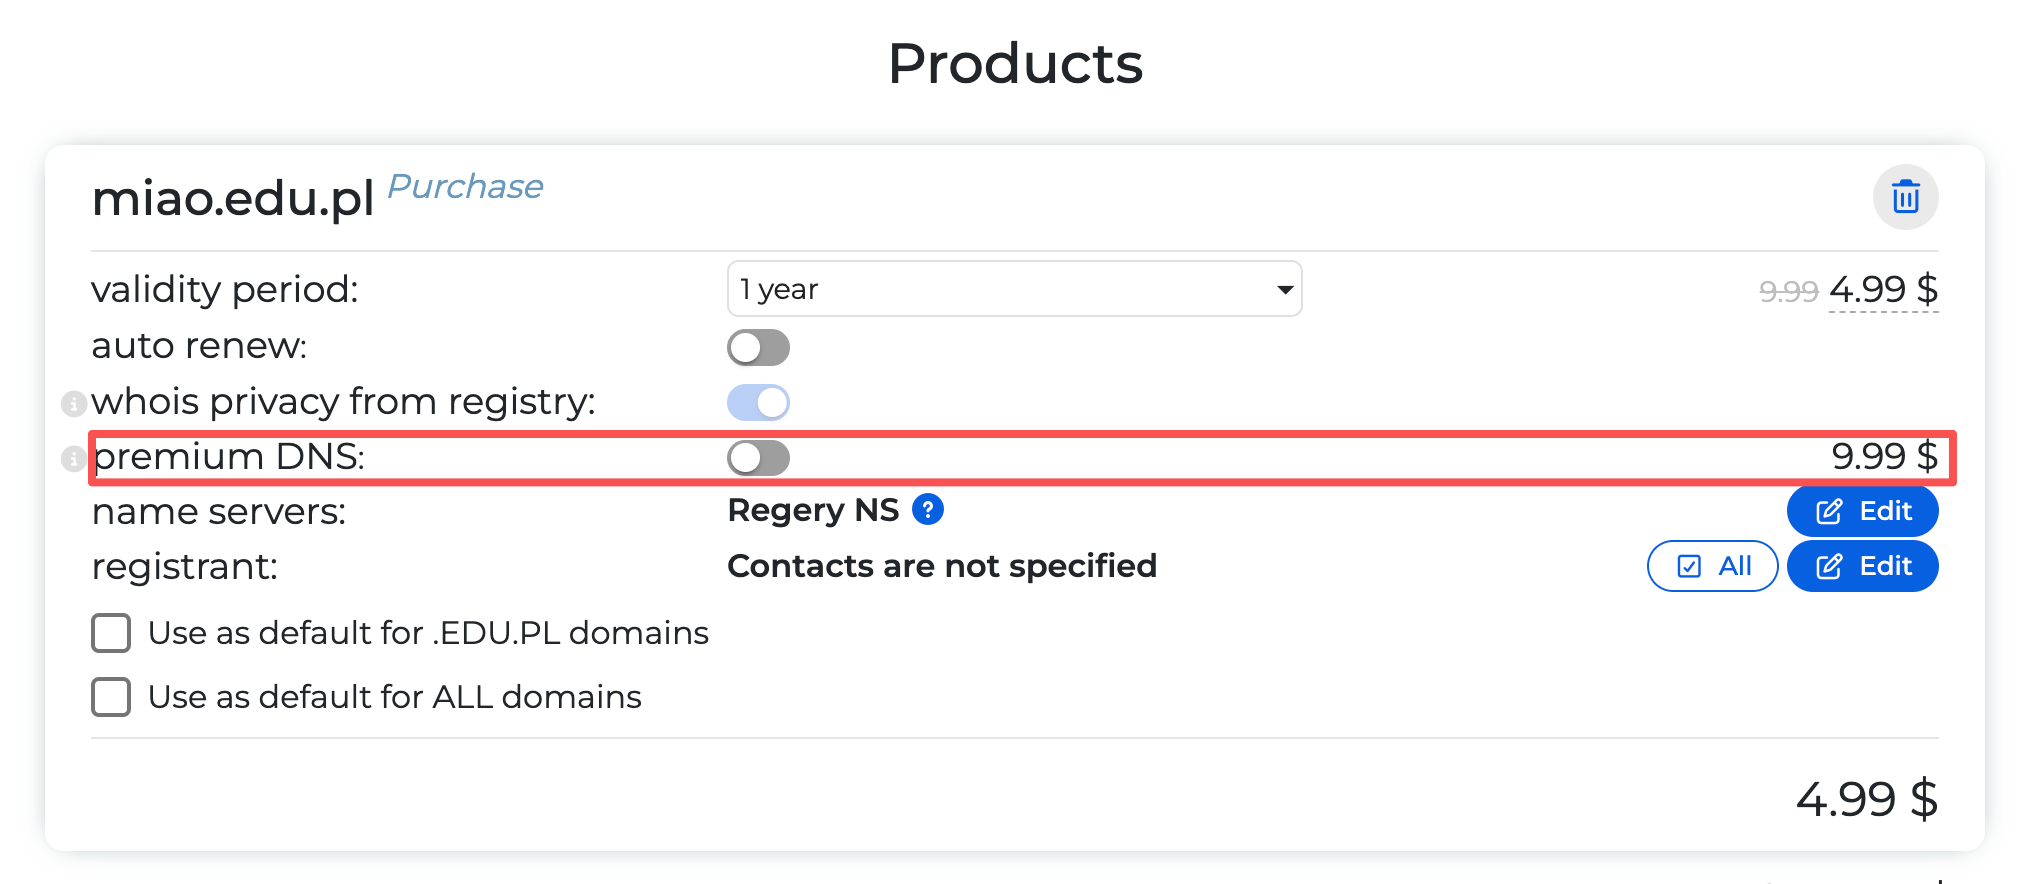Click the Regery NS name server text

(813, 510)
